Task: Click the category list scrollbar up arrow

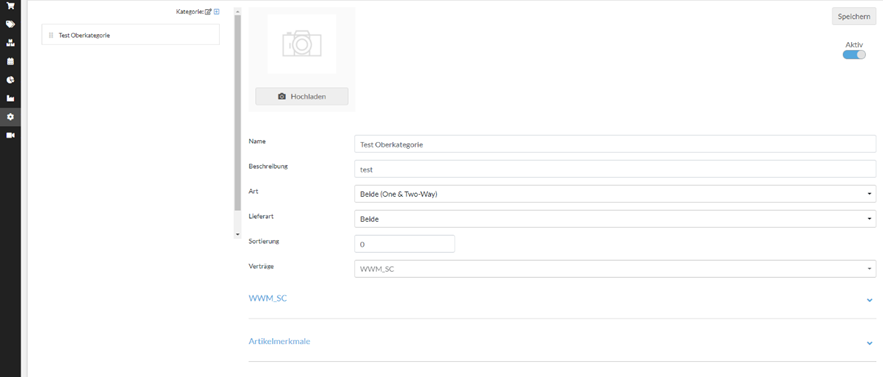Action: click(x=237, y=11)
